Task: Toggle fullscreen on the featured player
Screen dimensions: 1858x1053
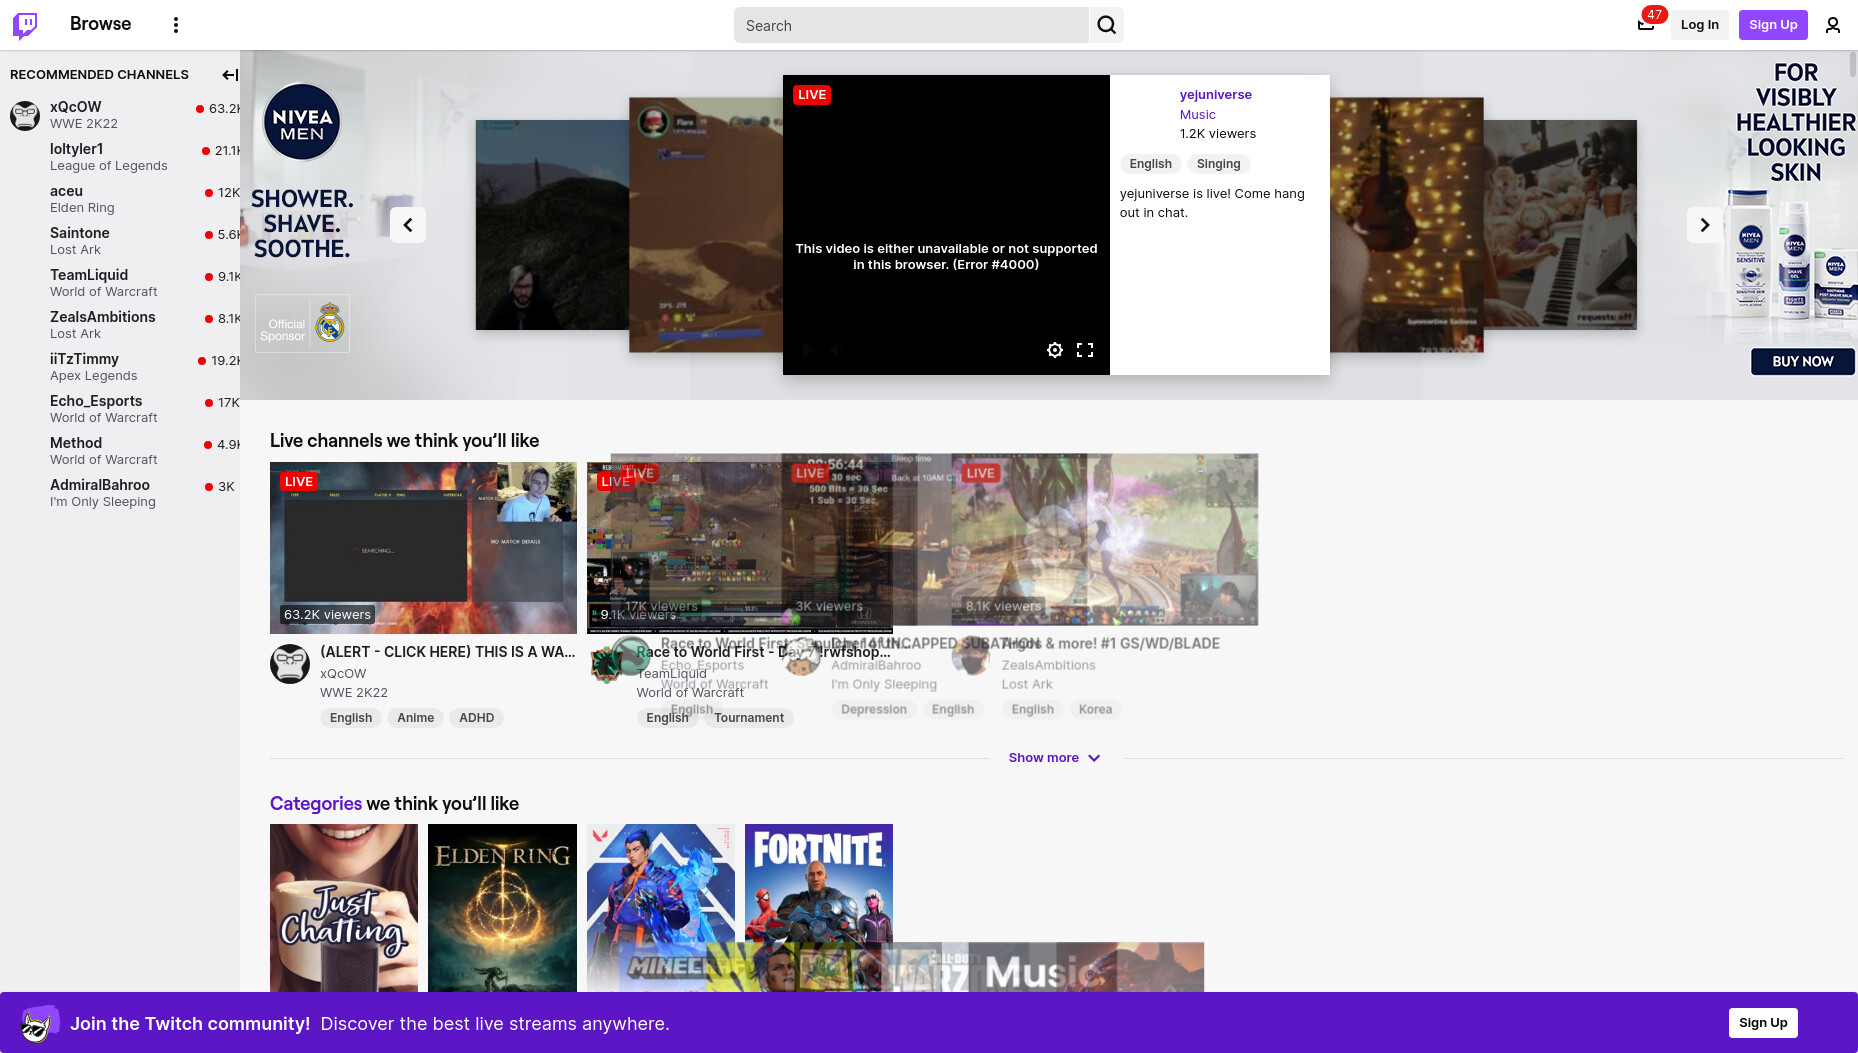Action: [x=1084, y=350]
